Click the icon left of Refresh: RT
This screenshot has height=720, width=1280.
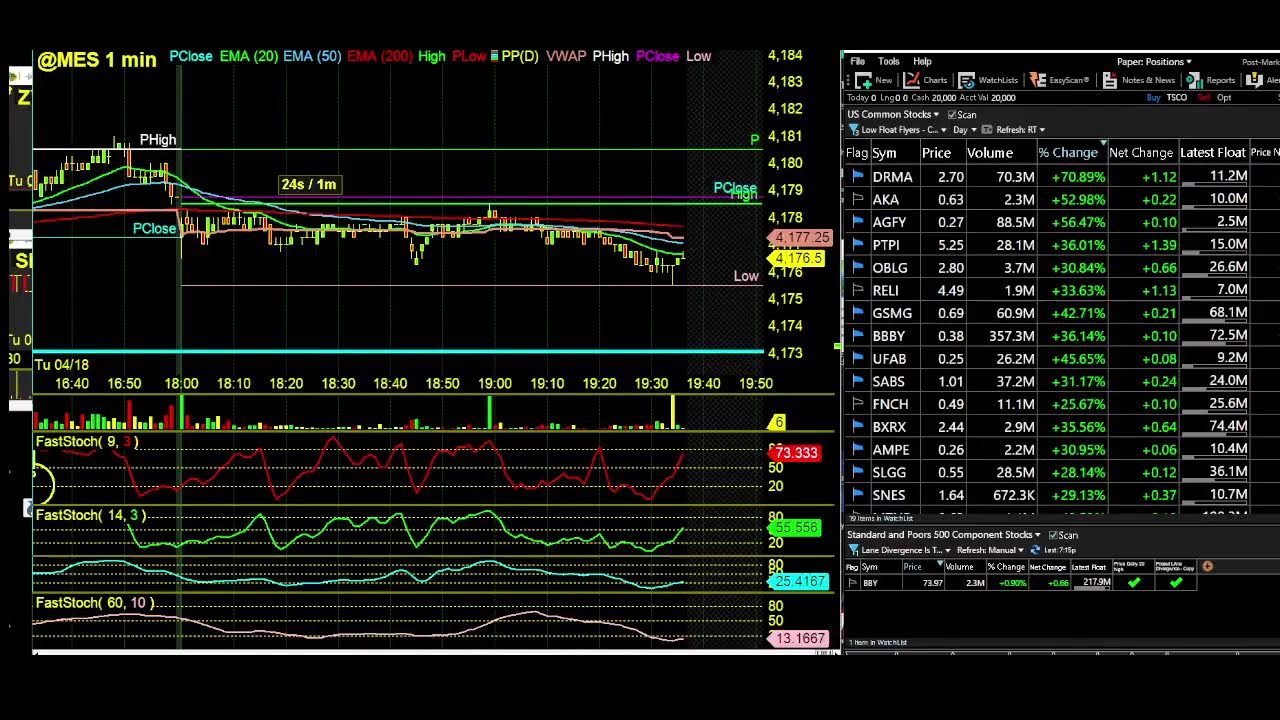coord(986,130)
